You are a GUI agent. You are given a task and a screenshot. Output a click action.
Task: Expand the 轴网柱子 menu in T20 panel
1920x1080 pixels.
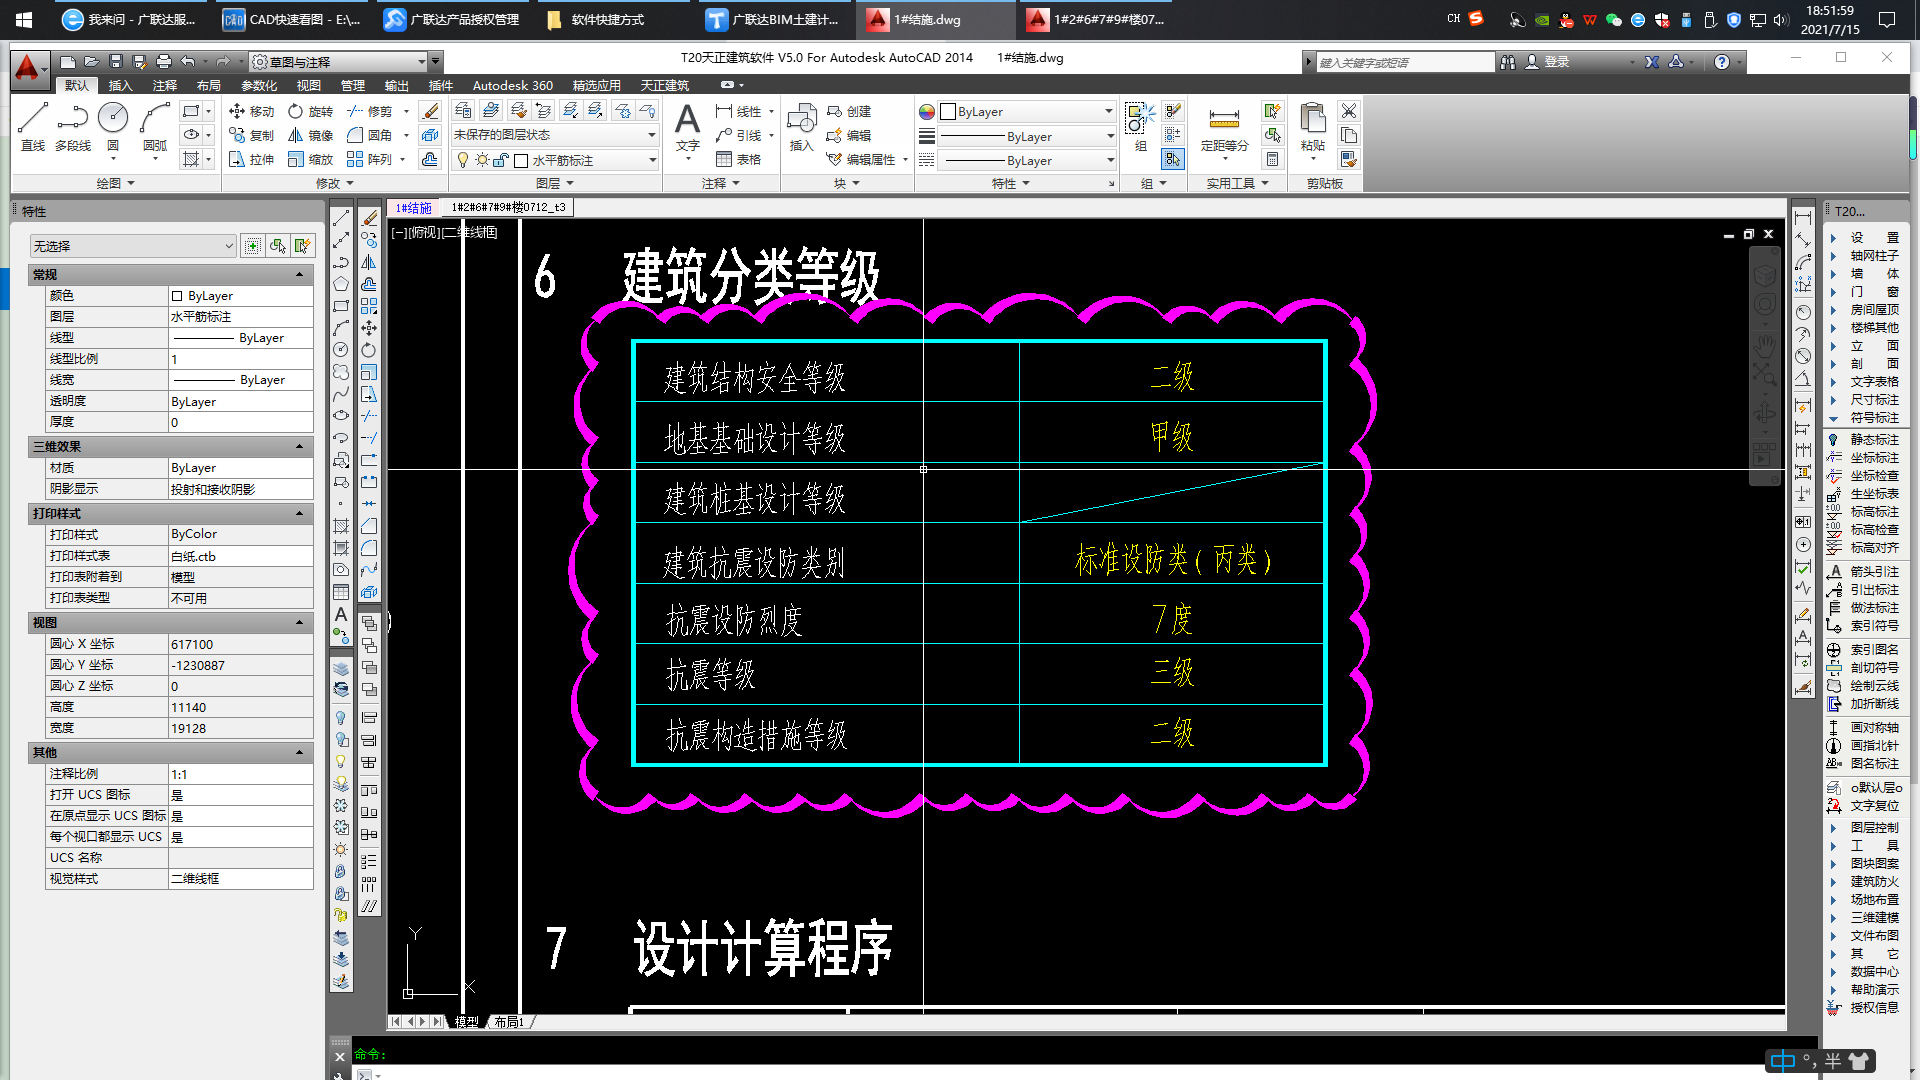point(1864,256)
